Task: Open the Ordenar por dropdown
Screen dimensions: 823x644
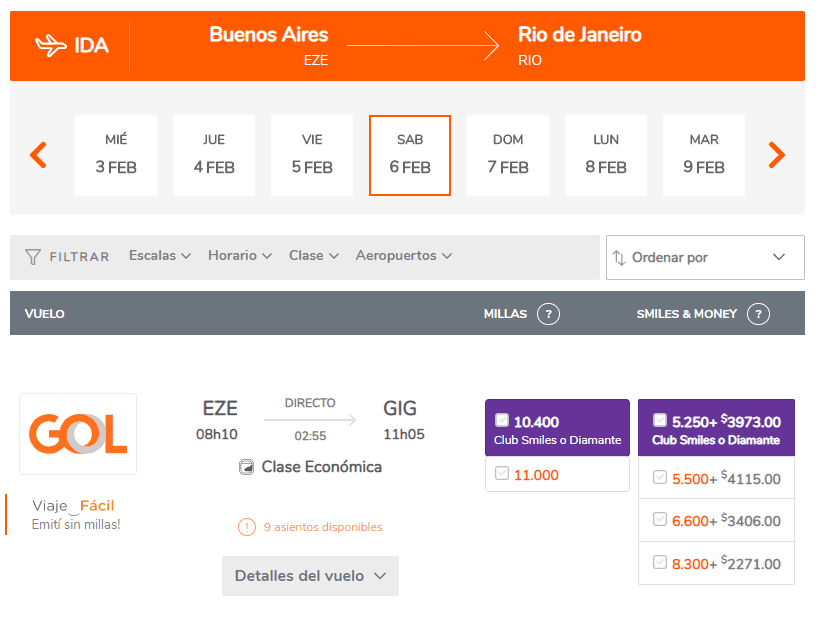Action: click(705, 258)
